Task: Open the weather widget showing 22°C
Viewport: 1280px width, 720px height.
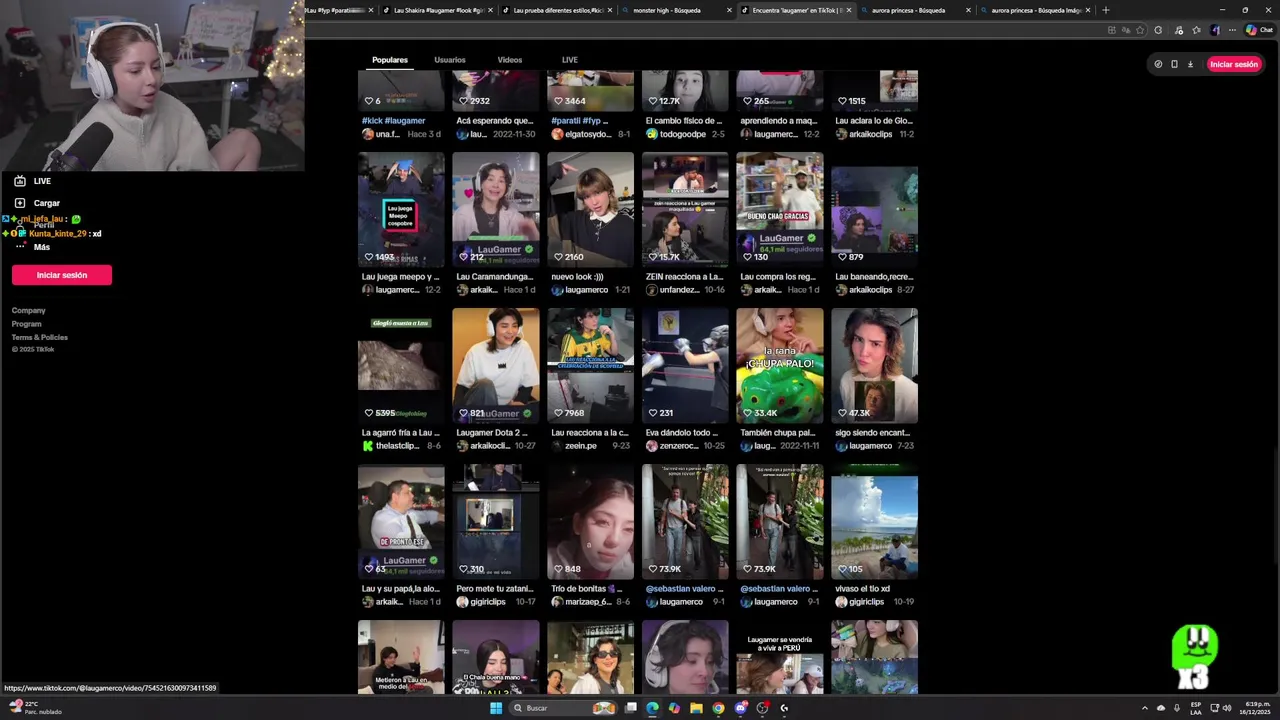Action: [35, 708]
